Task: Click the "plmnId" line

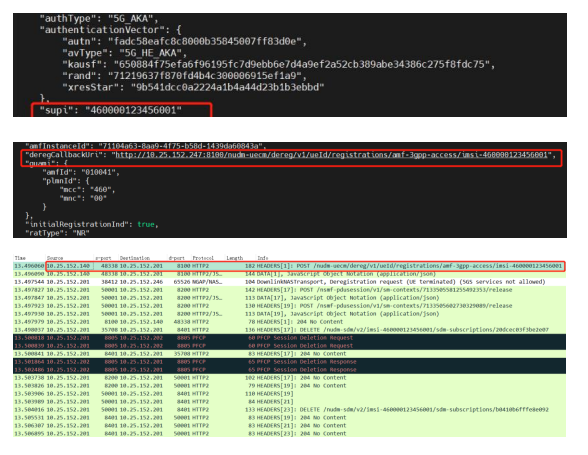Action: 66,181
